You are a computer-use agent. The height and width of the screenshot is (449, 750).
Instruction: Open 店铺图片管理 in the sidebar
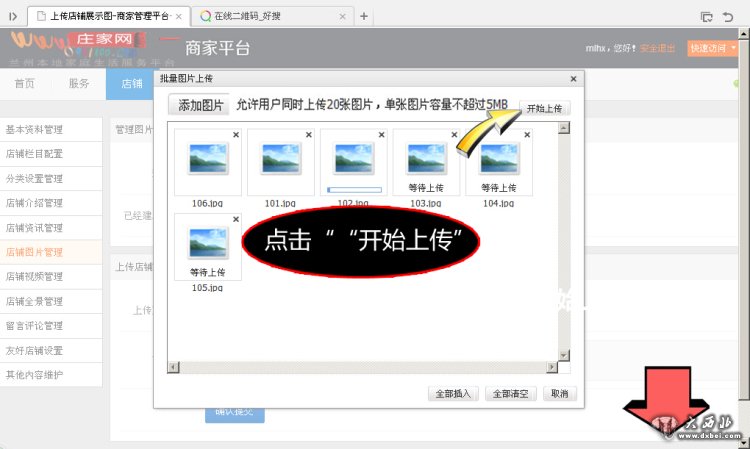[35, 252]
